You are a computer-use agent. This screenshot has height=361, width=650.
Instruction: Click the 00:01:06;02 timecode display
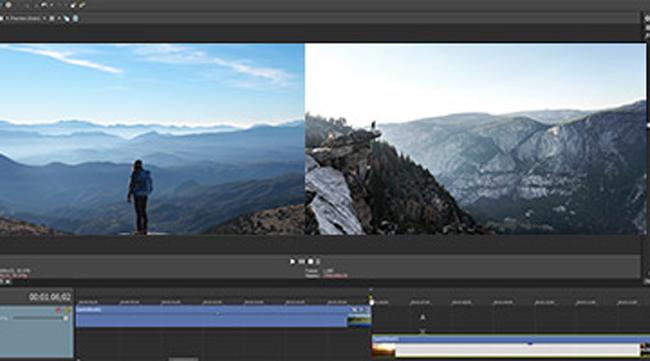50,297
